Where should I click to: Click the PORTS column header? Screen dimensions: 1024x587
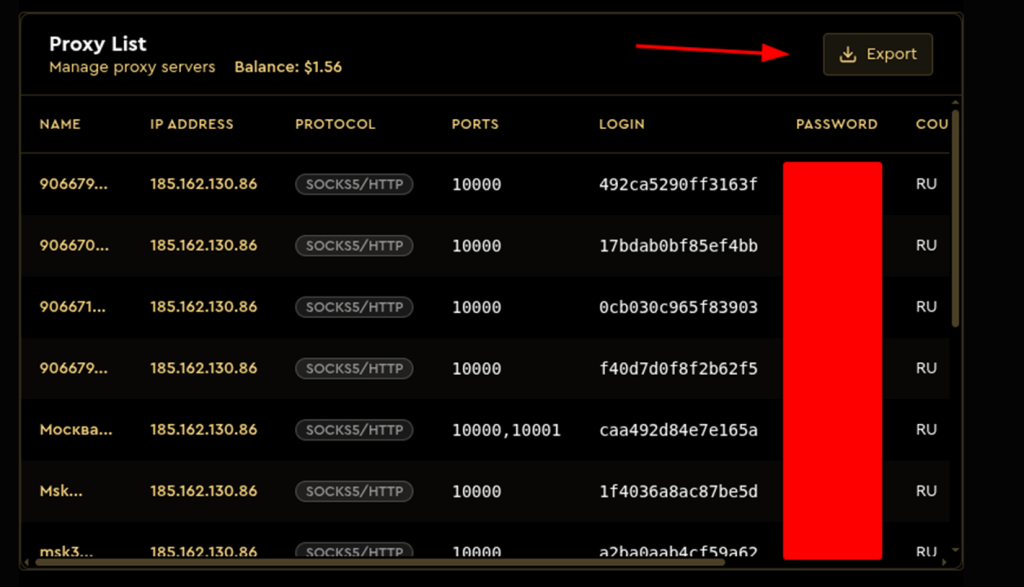point(475,125)
